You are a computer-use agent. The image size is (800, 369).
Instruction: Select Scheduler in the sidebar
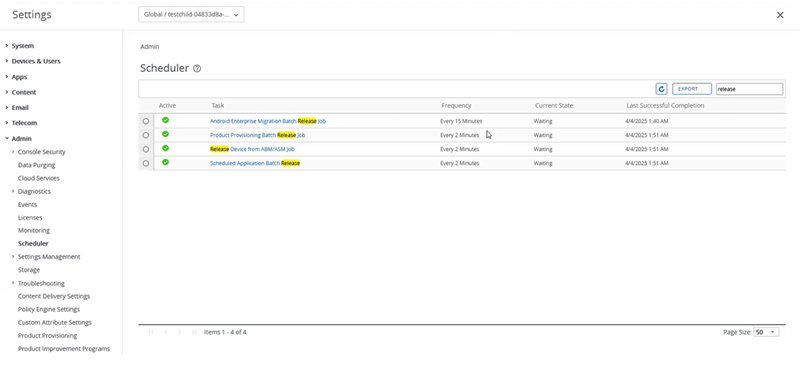tap(33, 243)
